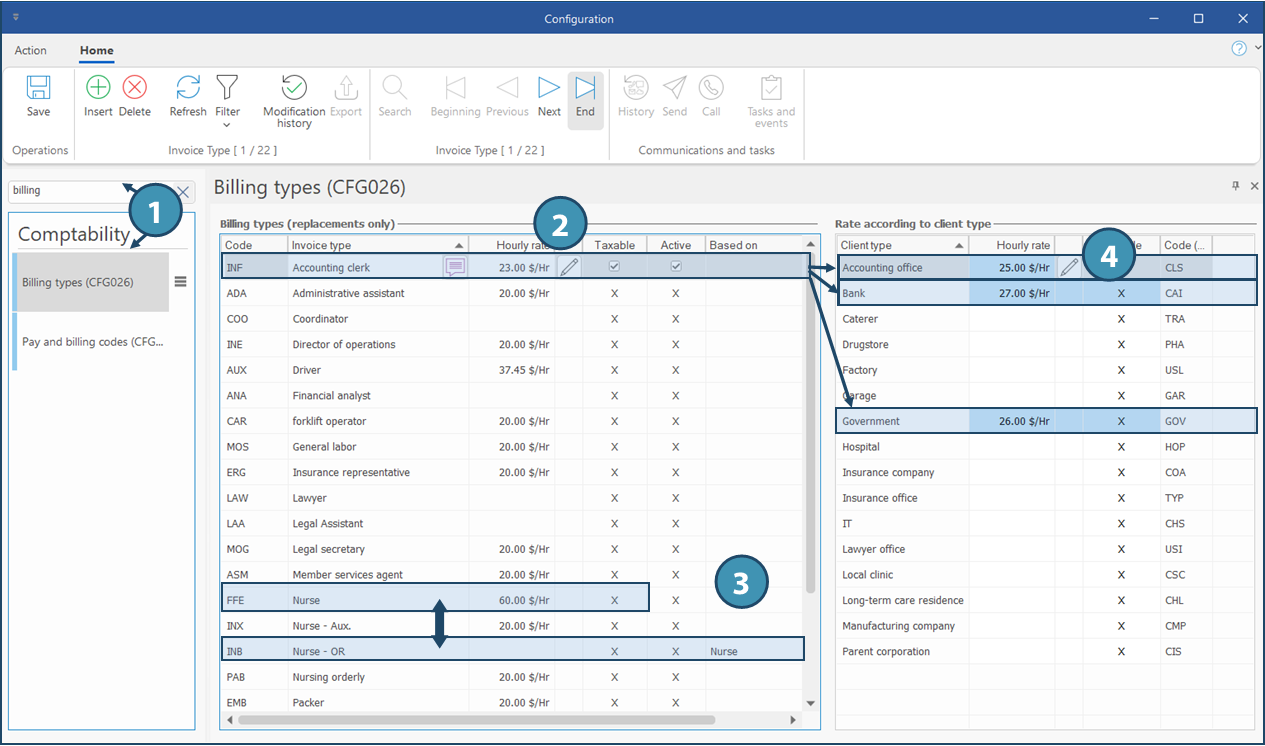Viewport: 1265px width, 746px height.
Task: Edit hourly rate pencil for Accounting clerk
Action: pos(569,267)
